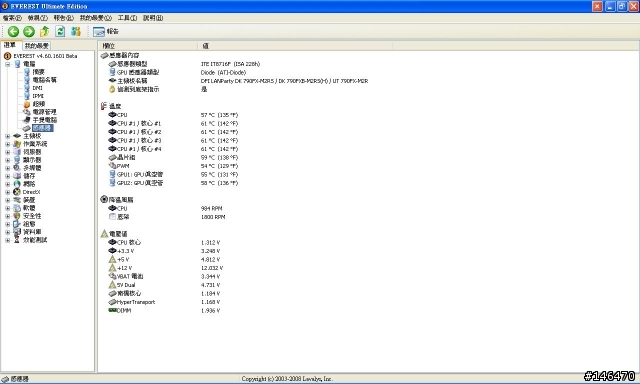The image size is (640, 384).
Task: Click the 報告 Report toolbar button
Action: pyautogui.click(x=106, y=31)
